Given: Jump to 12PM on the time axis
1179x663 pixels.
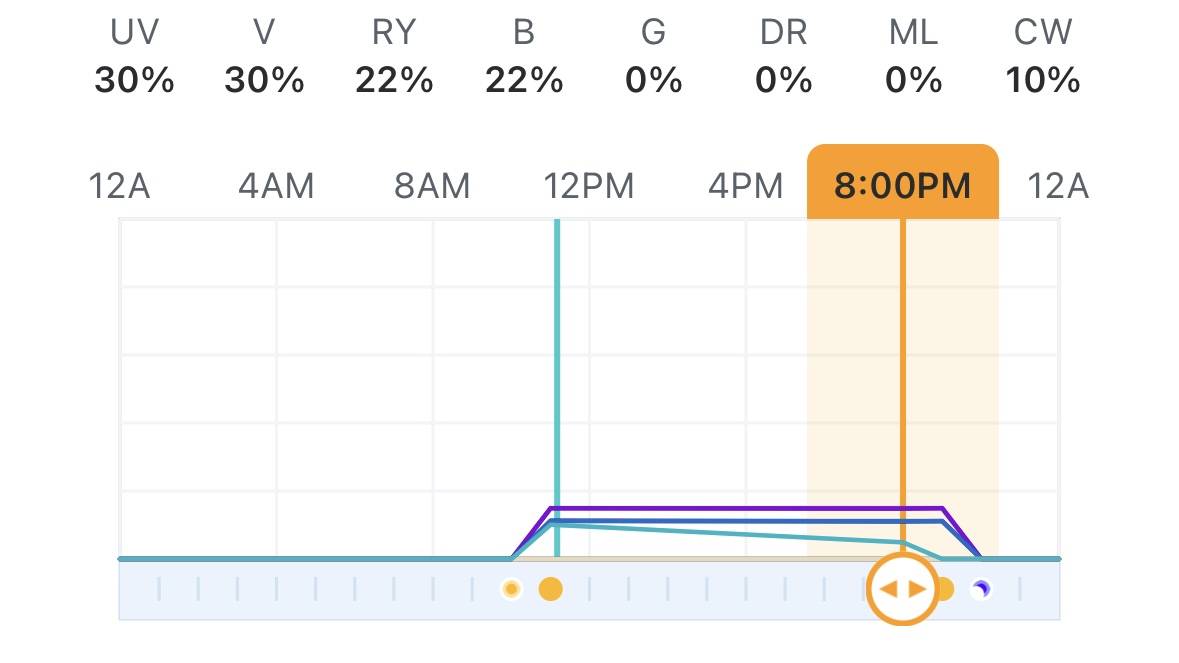Looking at the screenshot, I should pyautogui.click(x=589, y=186).
